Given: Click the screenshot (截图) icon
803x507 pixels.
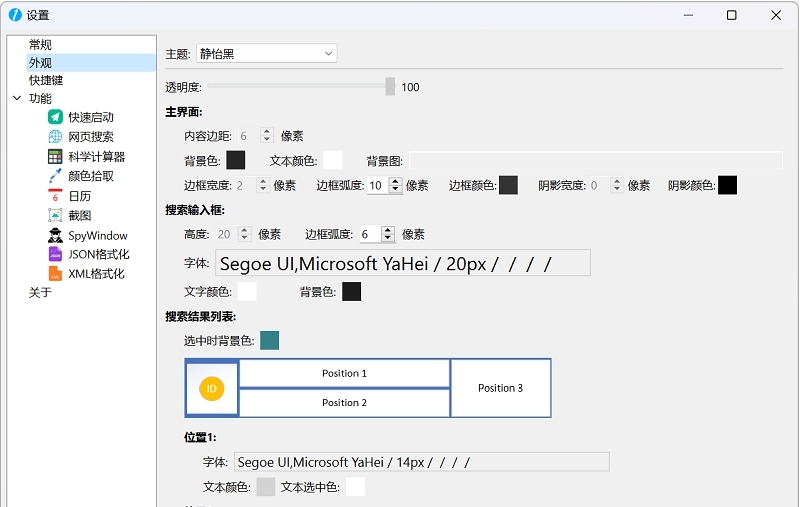Looking at the screenshot, I should coord(55,215).
